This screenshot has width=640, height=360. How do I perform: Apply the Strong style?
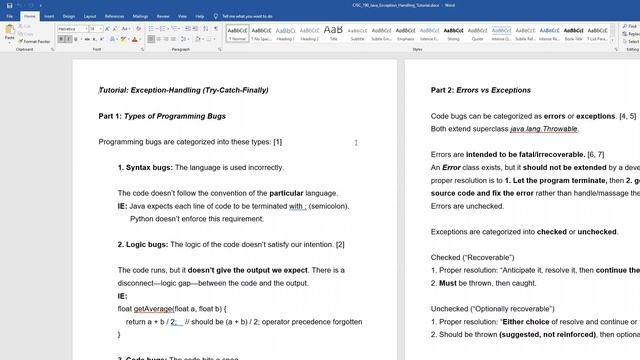tap(453, 33)
